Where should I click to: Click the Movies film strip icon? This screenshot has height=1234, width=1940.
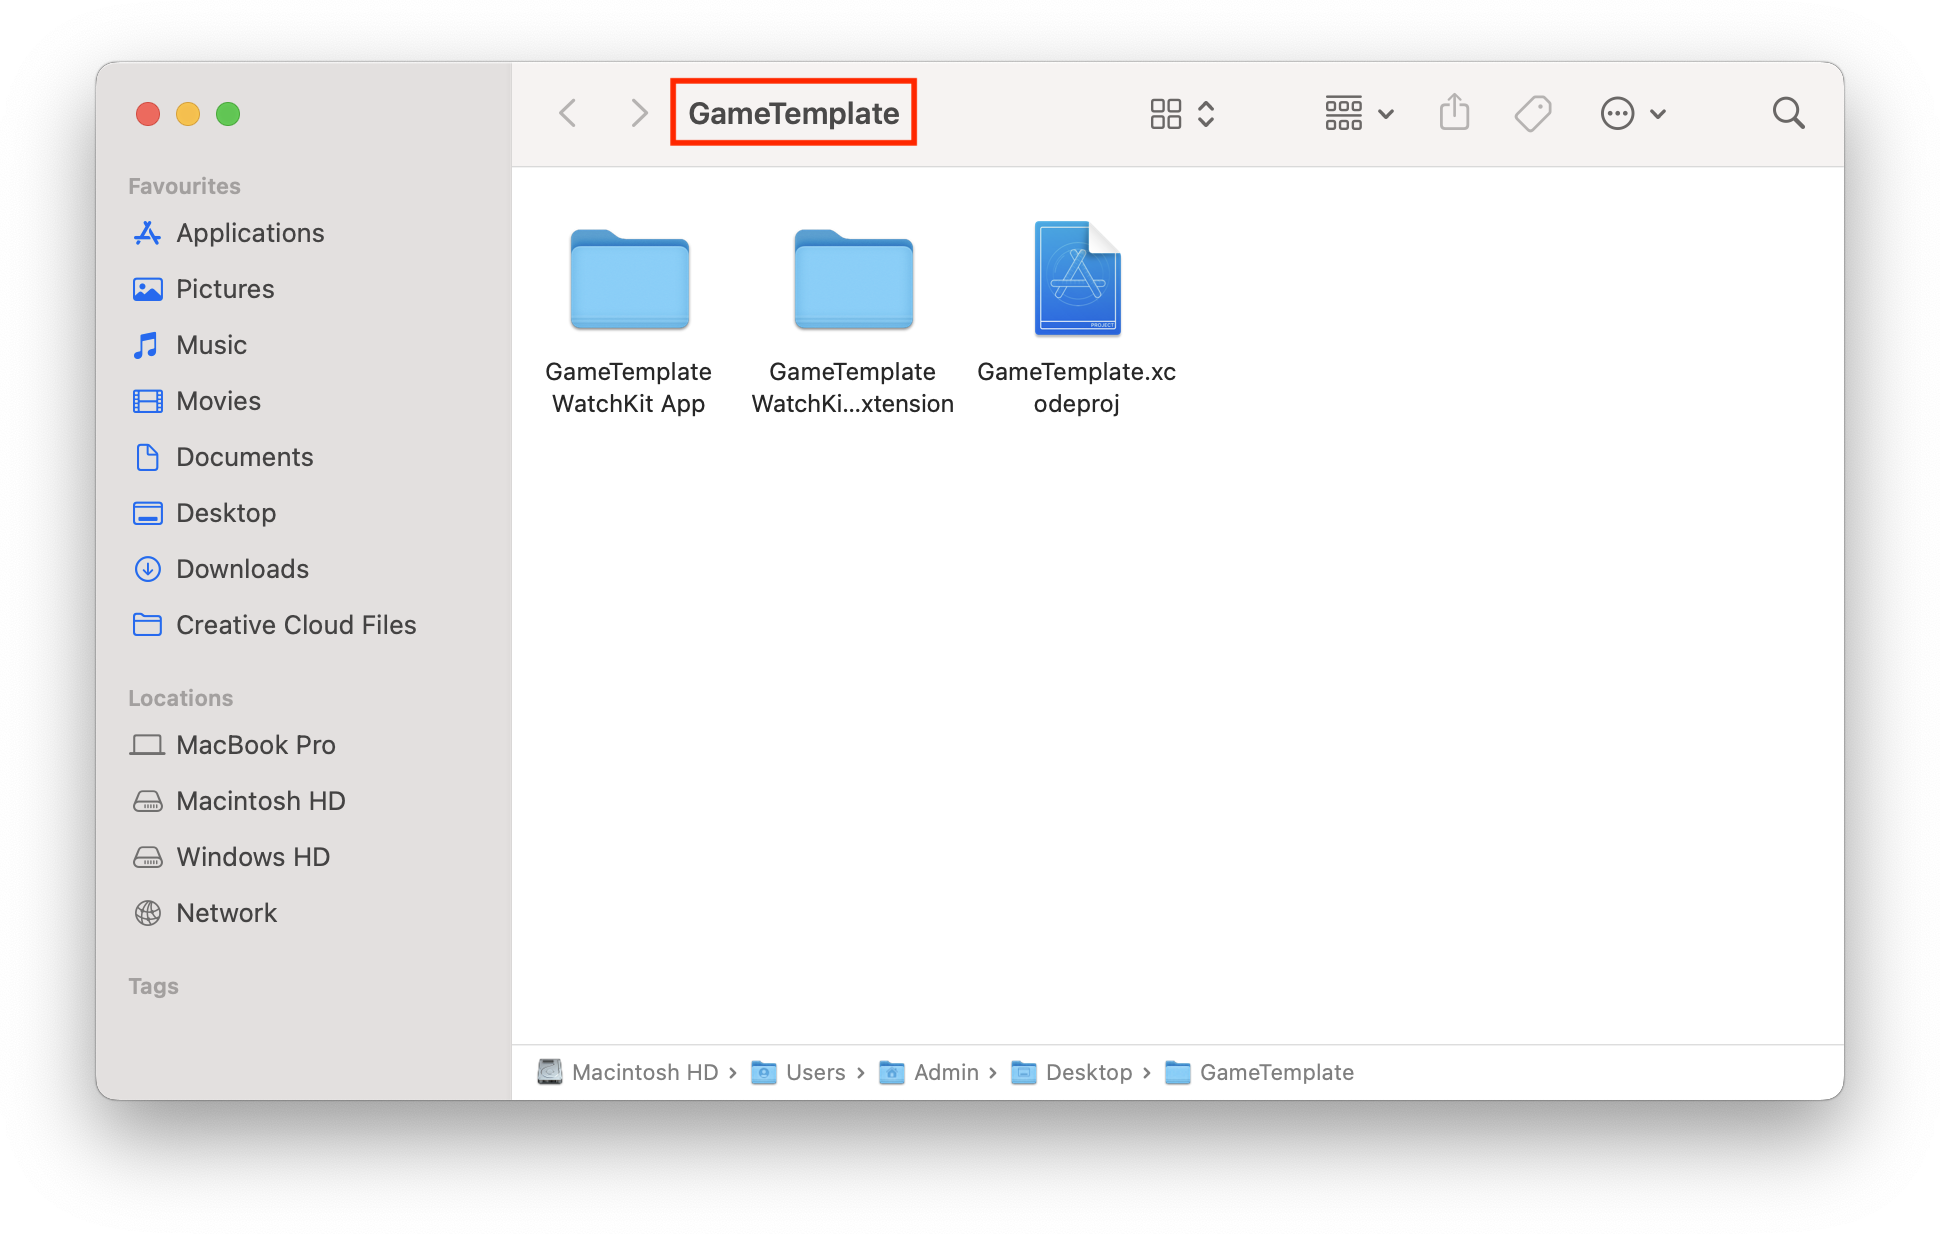[148, 401]
